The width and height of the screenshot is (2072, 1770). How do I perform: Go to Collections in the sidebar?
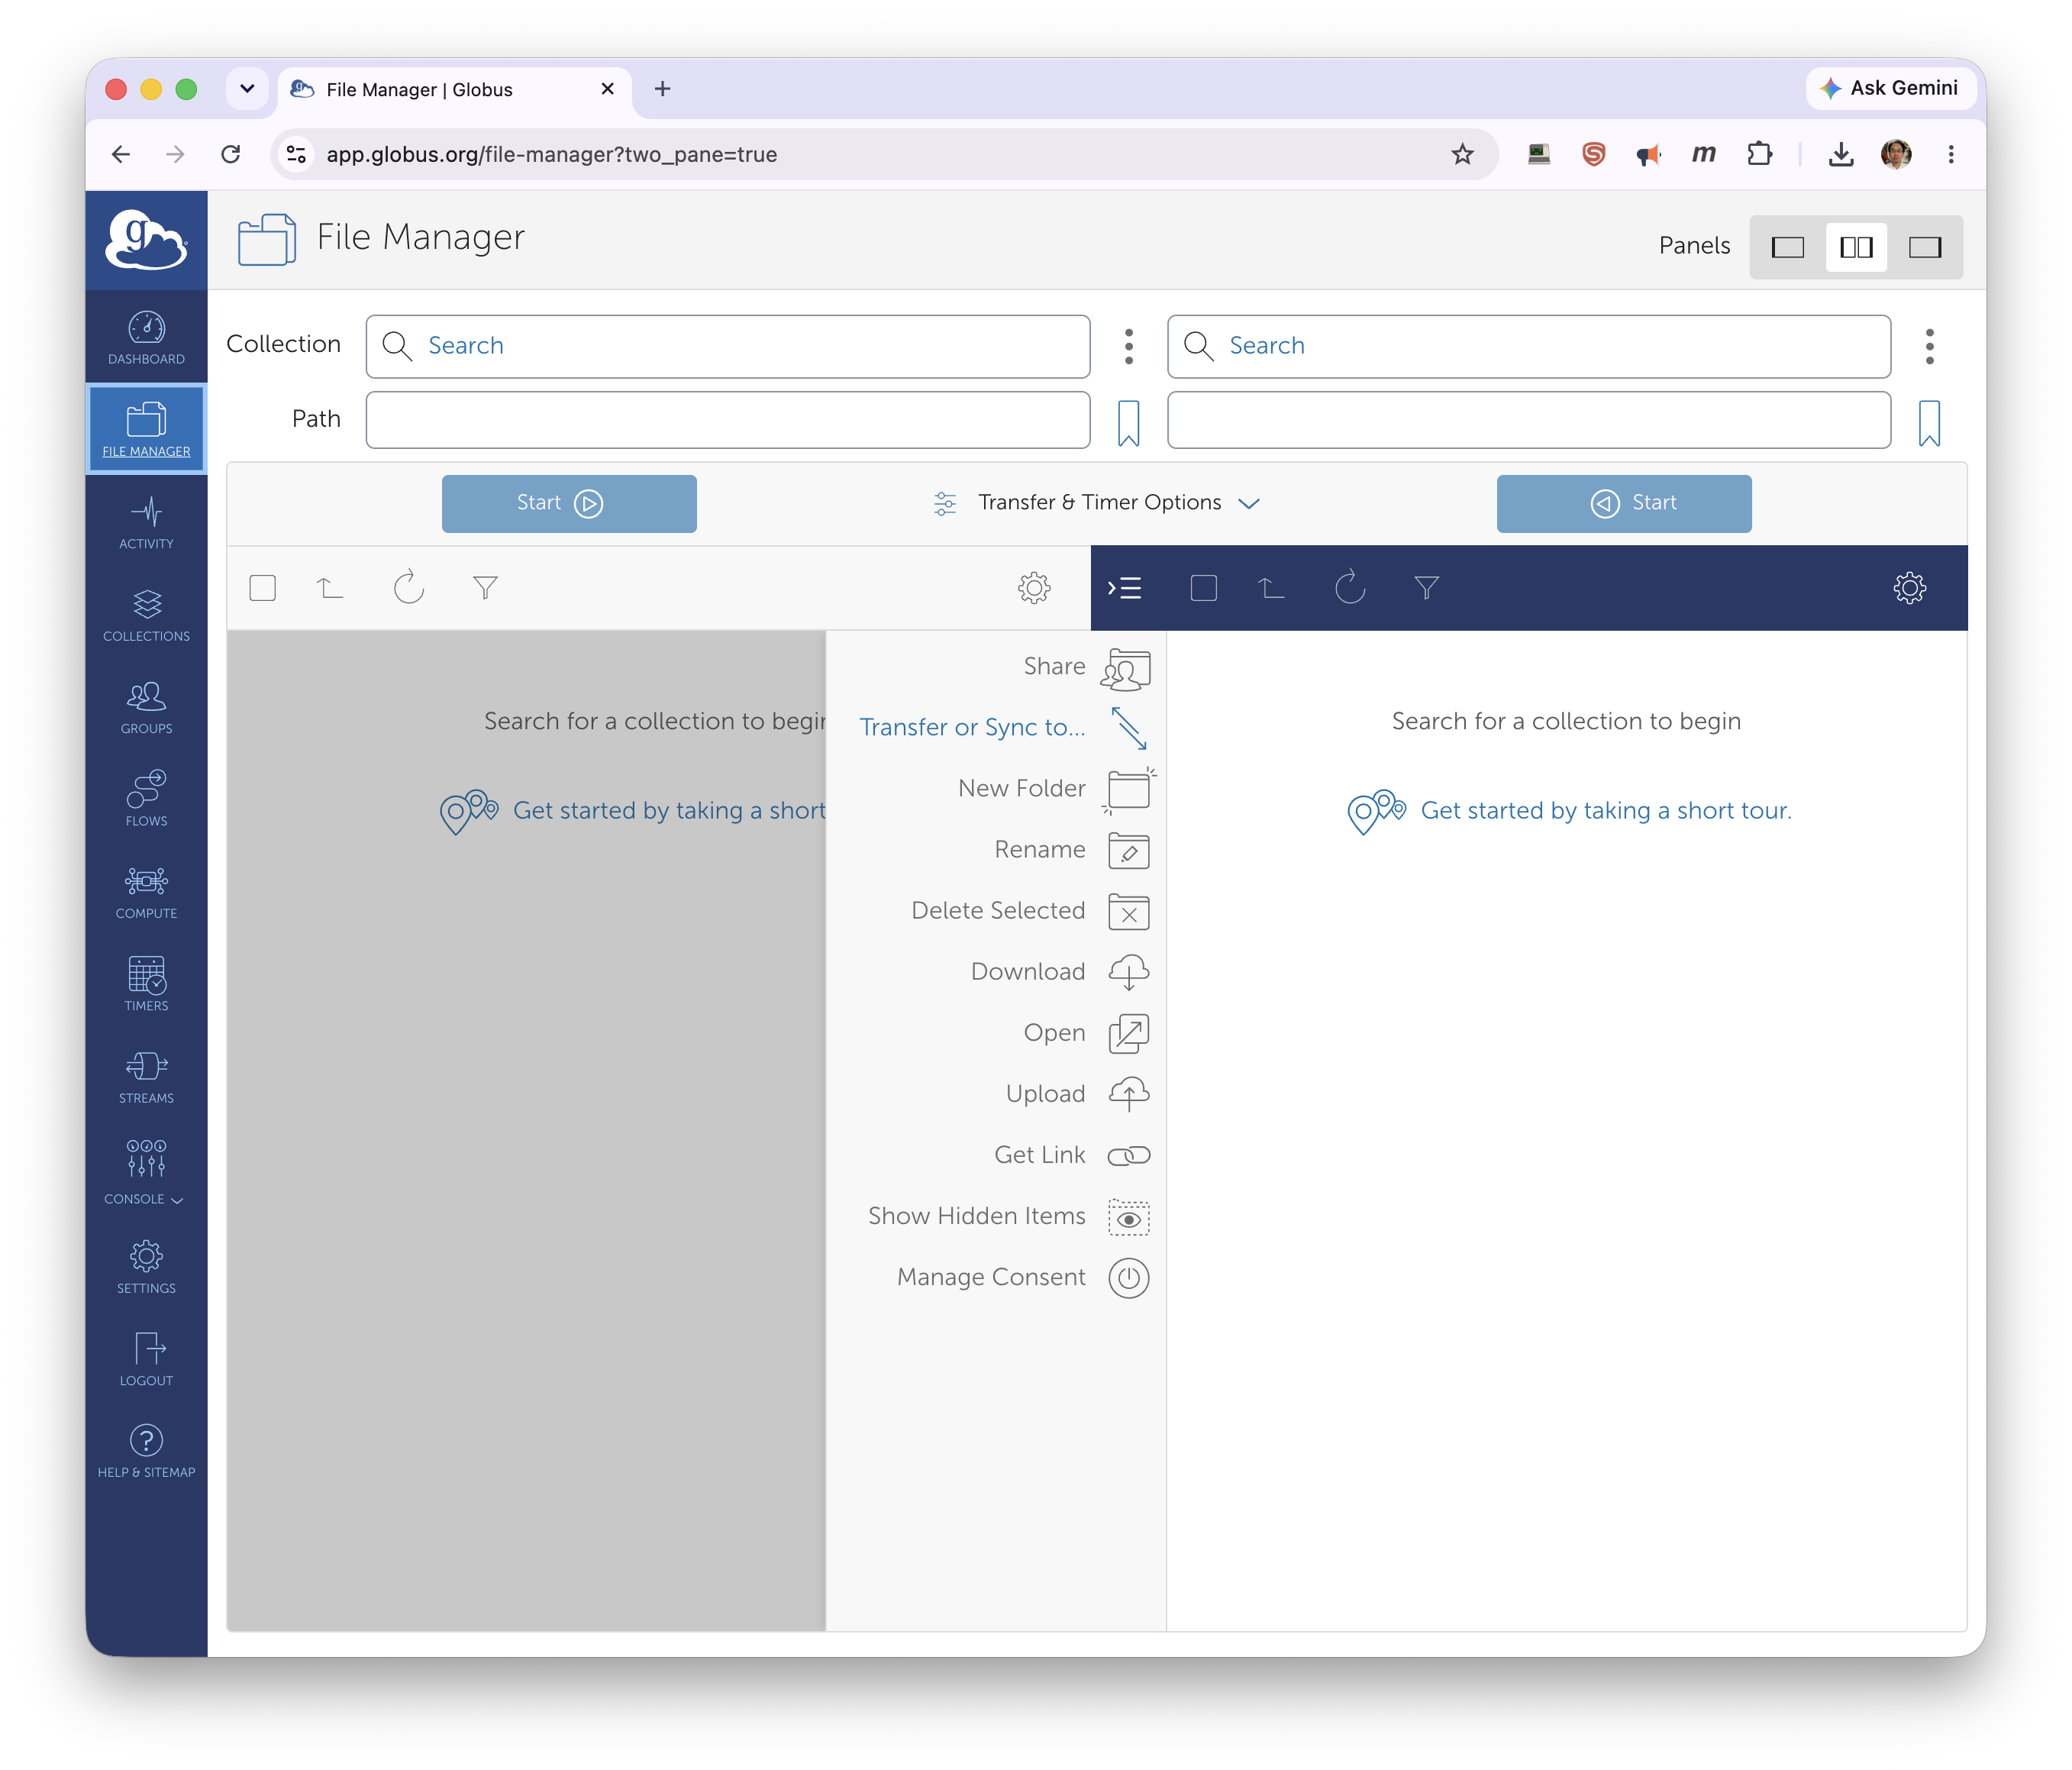pyautogui.click(x=146, y=615)
